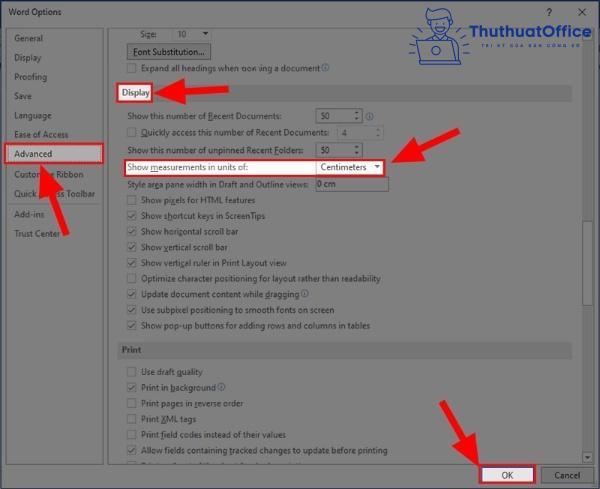600x489 pixels.
Task: Toggle Show pixels for HTML features
Action: [x=132, y=200]
